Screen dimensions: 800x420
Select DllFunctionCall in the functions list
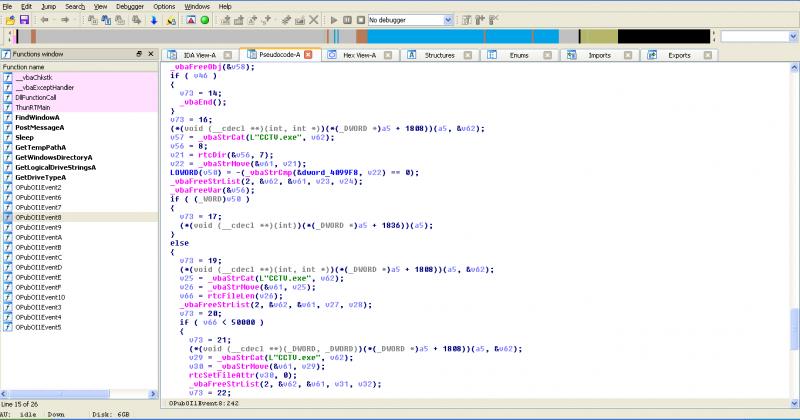pyautogui.click(x=79, y=97)
